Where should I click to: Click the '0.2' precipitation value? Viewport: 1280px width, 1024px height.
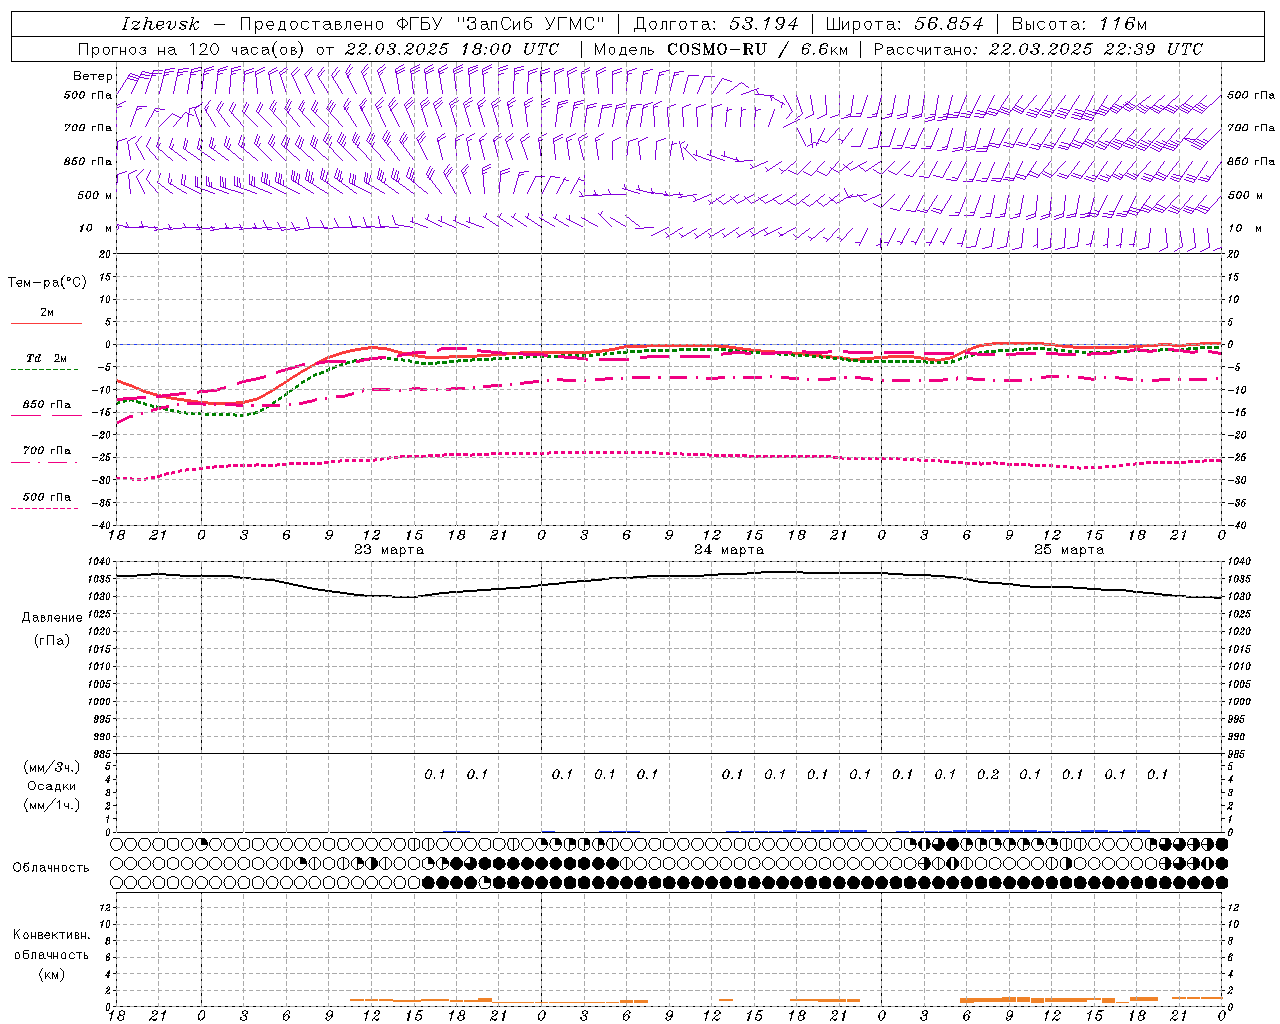(x=988, y=774)
